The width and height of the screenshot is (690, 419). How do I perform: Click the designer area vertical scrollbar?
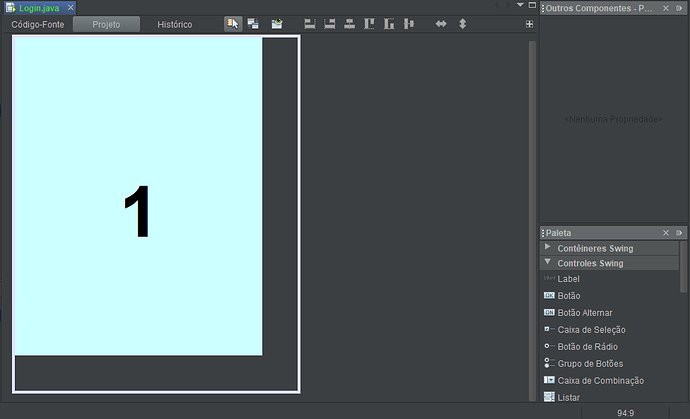click(532, 220)
